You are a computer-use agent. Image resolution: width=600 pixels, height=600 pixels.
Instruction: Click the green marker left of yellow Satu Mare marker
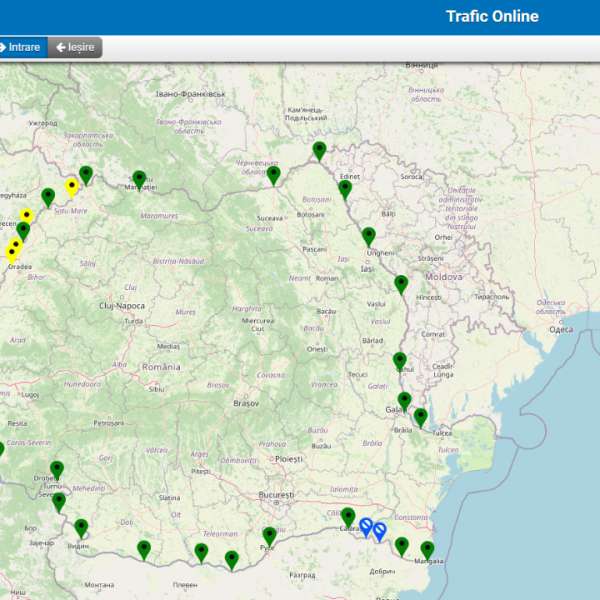(48, 198)
